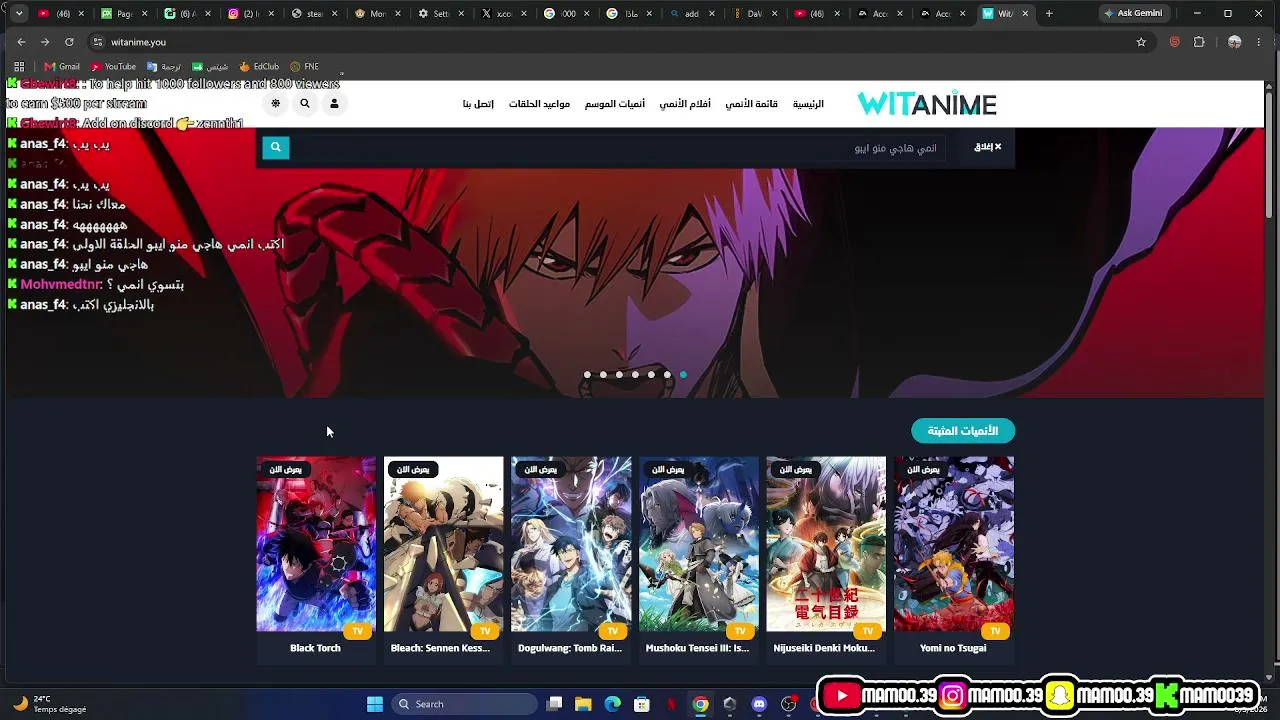Open the browser extensions puzzle icon

(x=1199, y=42)
